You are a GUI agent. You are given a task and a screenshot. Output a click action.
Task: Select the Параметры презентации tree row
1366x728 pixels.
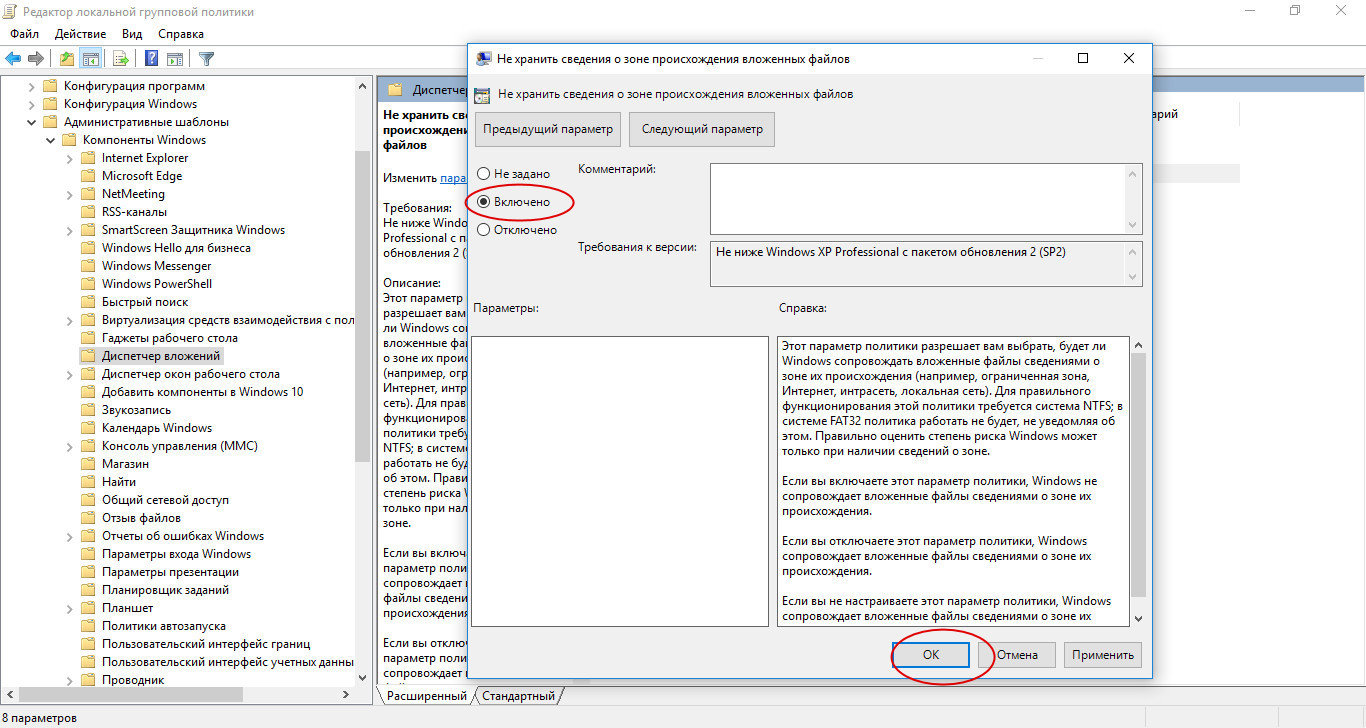pyautogui.click(x=170, y=572)
